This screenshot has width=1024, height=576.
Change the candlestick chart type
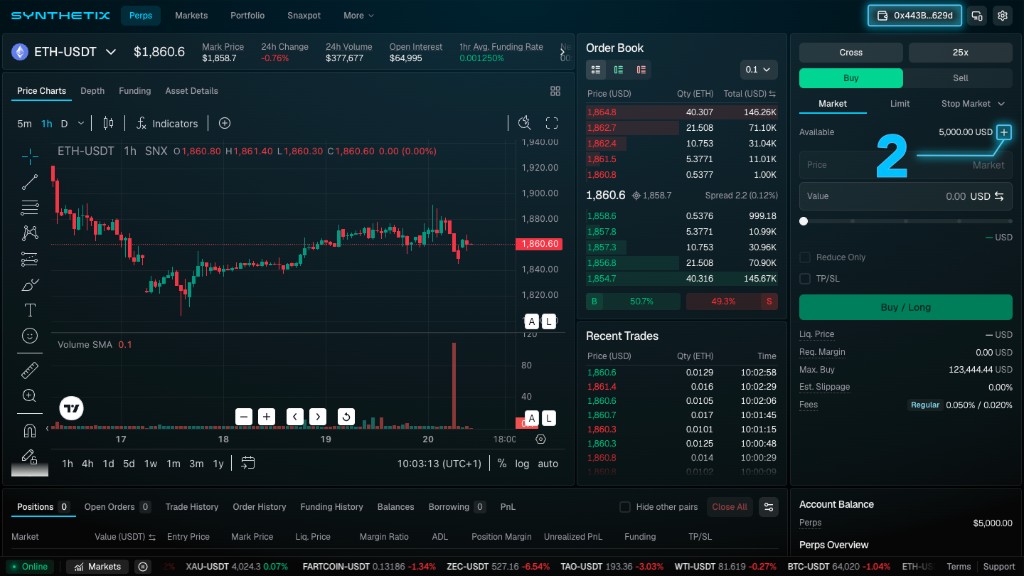(108, 123)
